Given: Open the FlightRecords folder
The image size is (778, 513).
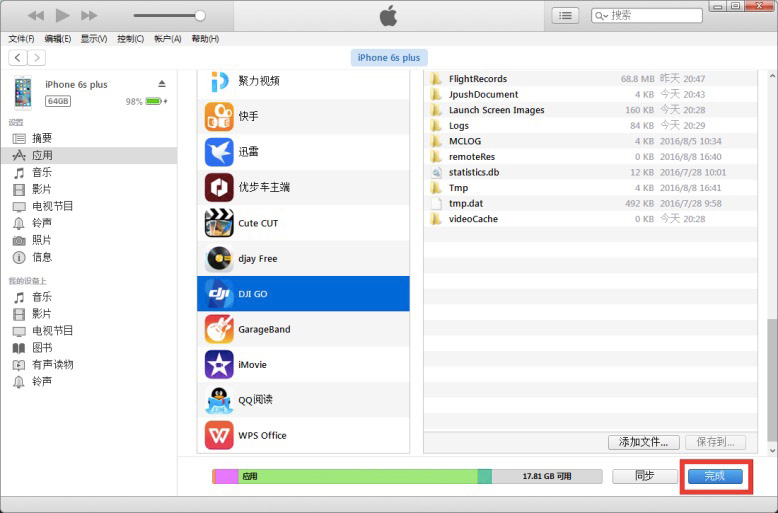Looking at the screenshot, I should 477,79.
